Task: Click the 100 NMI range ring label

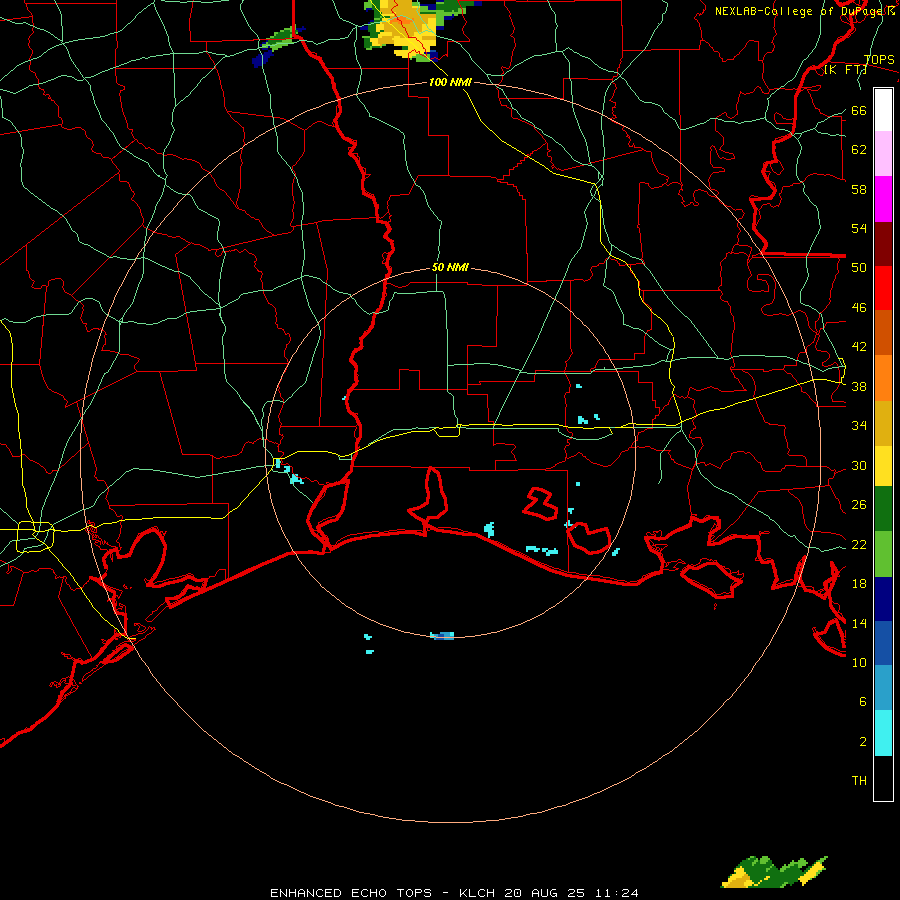Action: (x=450, y=83)
